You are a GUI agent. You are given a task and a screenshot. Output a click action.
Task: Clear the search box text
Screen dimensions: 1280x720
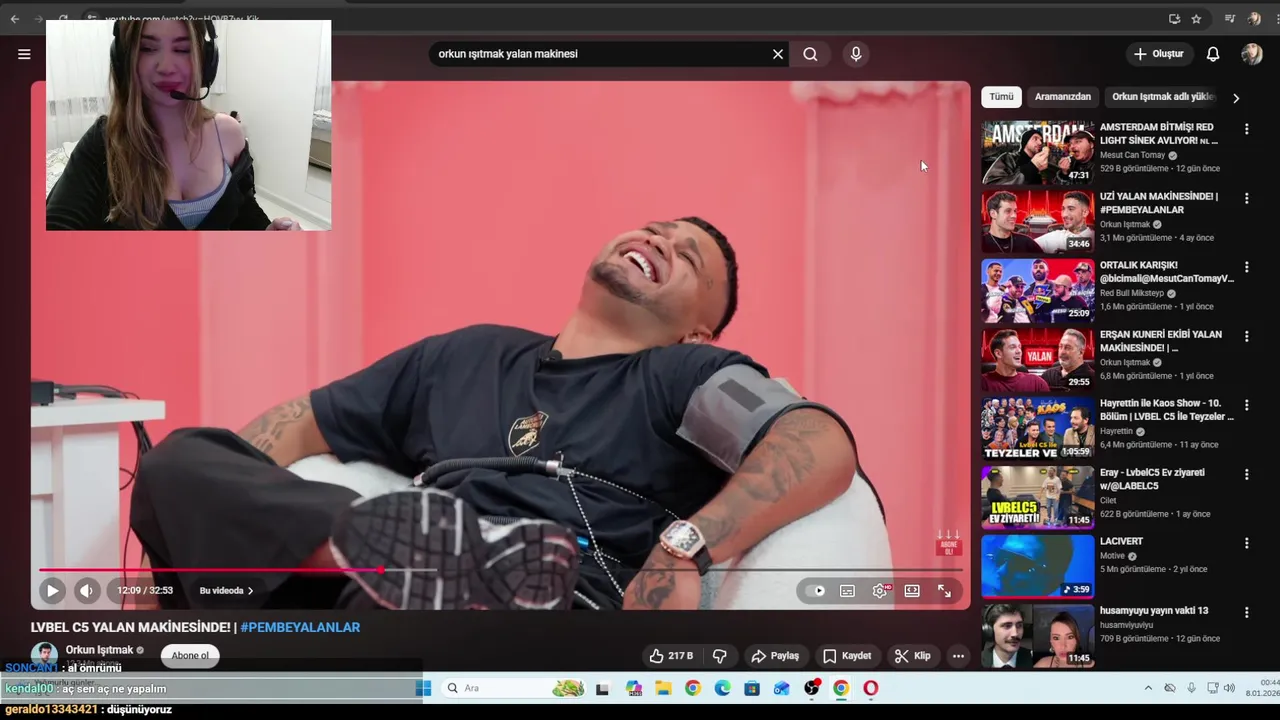[778, 54]
